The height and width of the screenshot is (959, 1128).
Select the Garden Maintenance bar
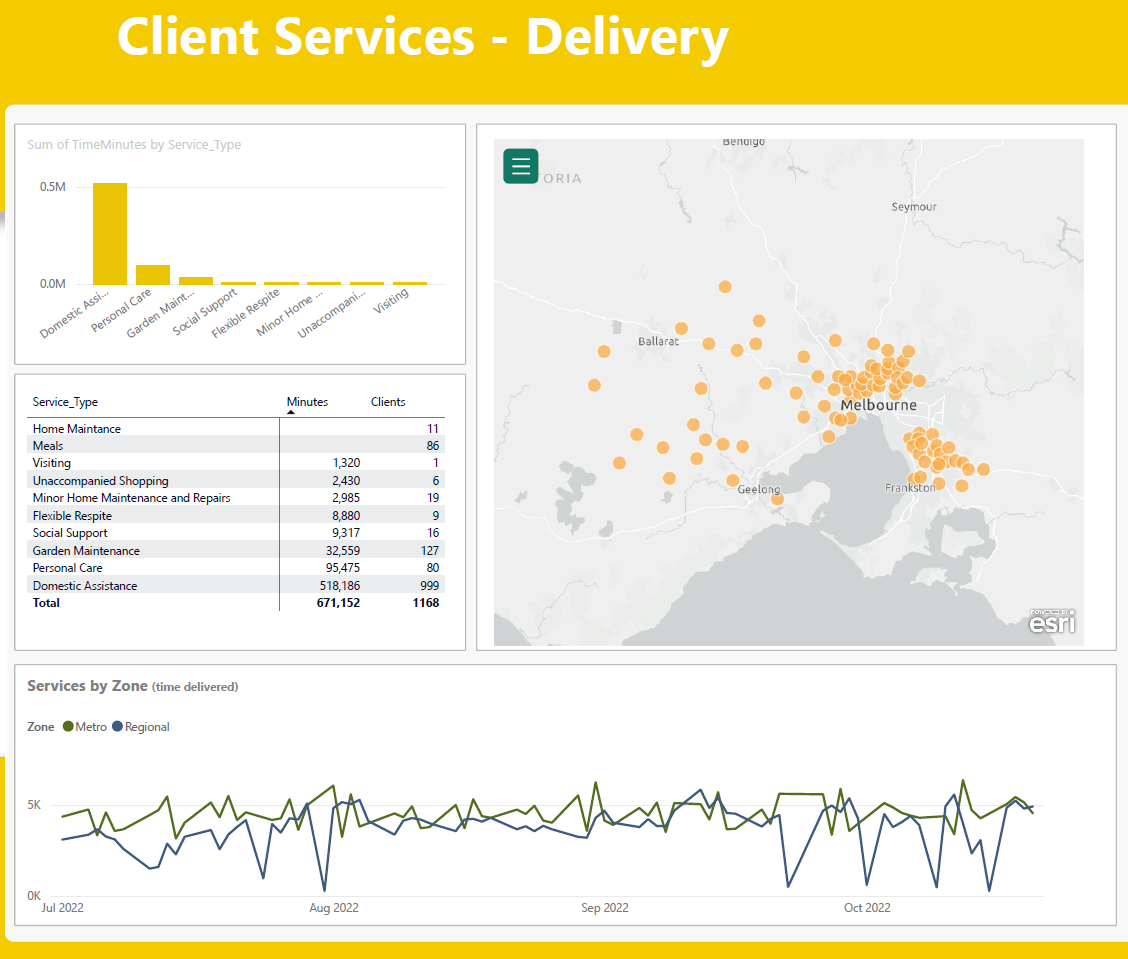[x=196, y=281]
